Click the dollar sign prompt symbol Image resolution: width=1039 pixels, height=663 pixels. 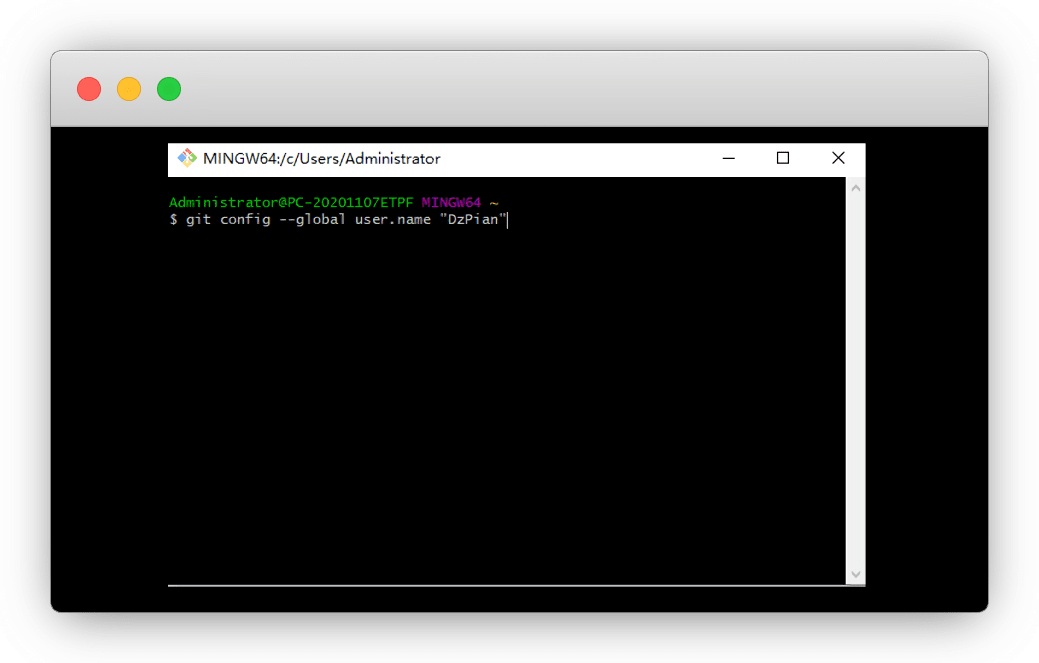(x=173, y=220)
